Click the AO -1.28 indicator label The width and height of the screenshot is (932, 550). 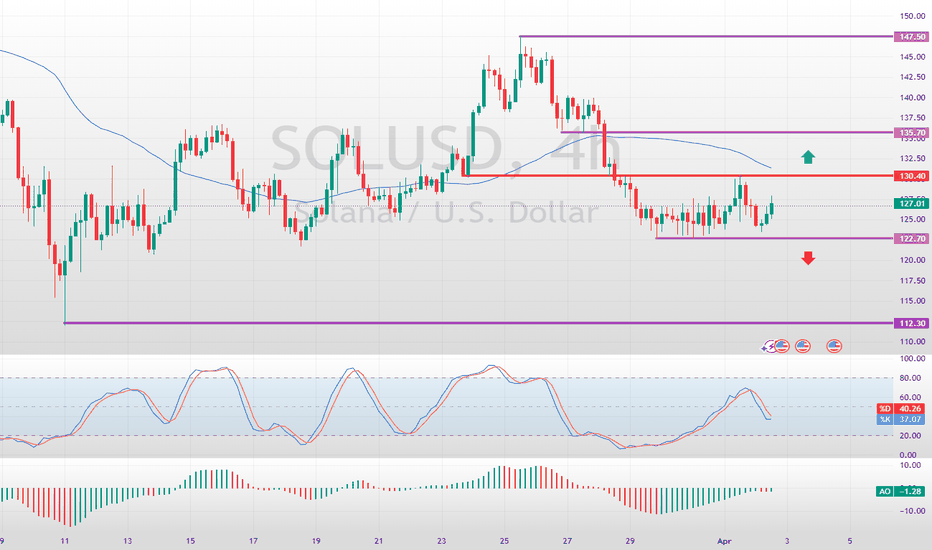tap(901, 491)
